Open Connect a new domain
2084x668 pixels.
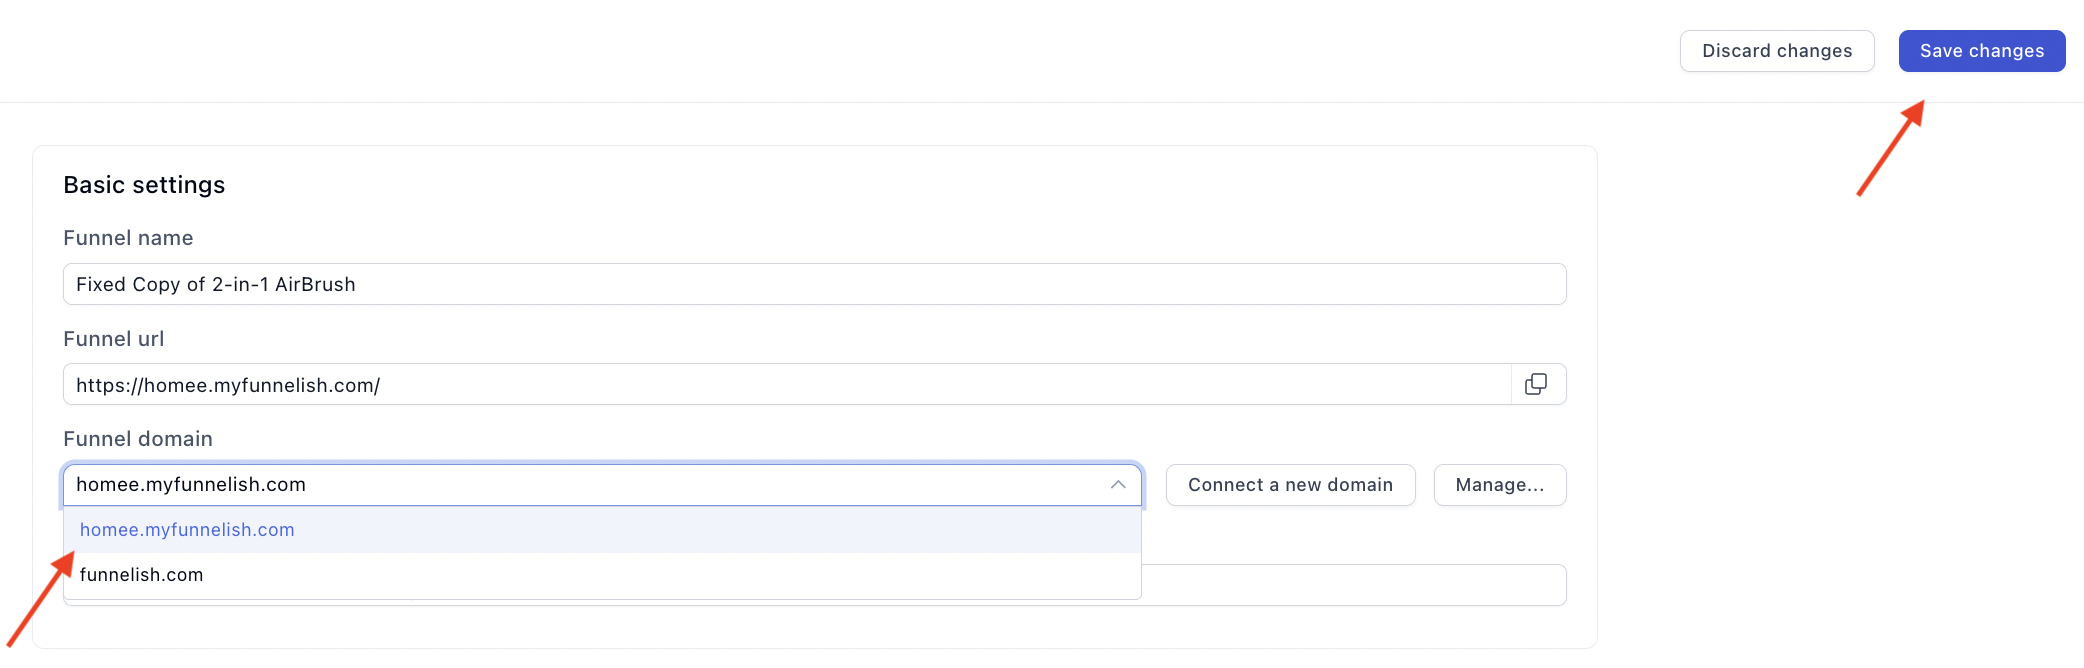(x=1290, y=485)
